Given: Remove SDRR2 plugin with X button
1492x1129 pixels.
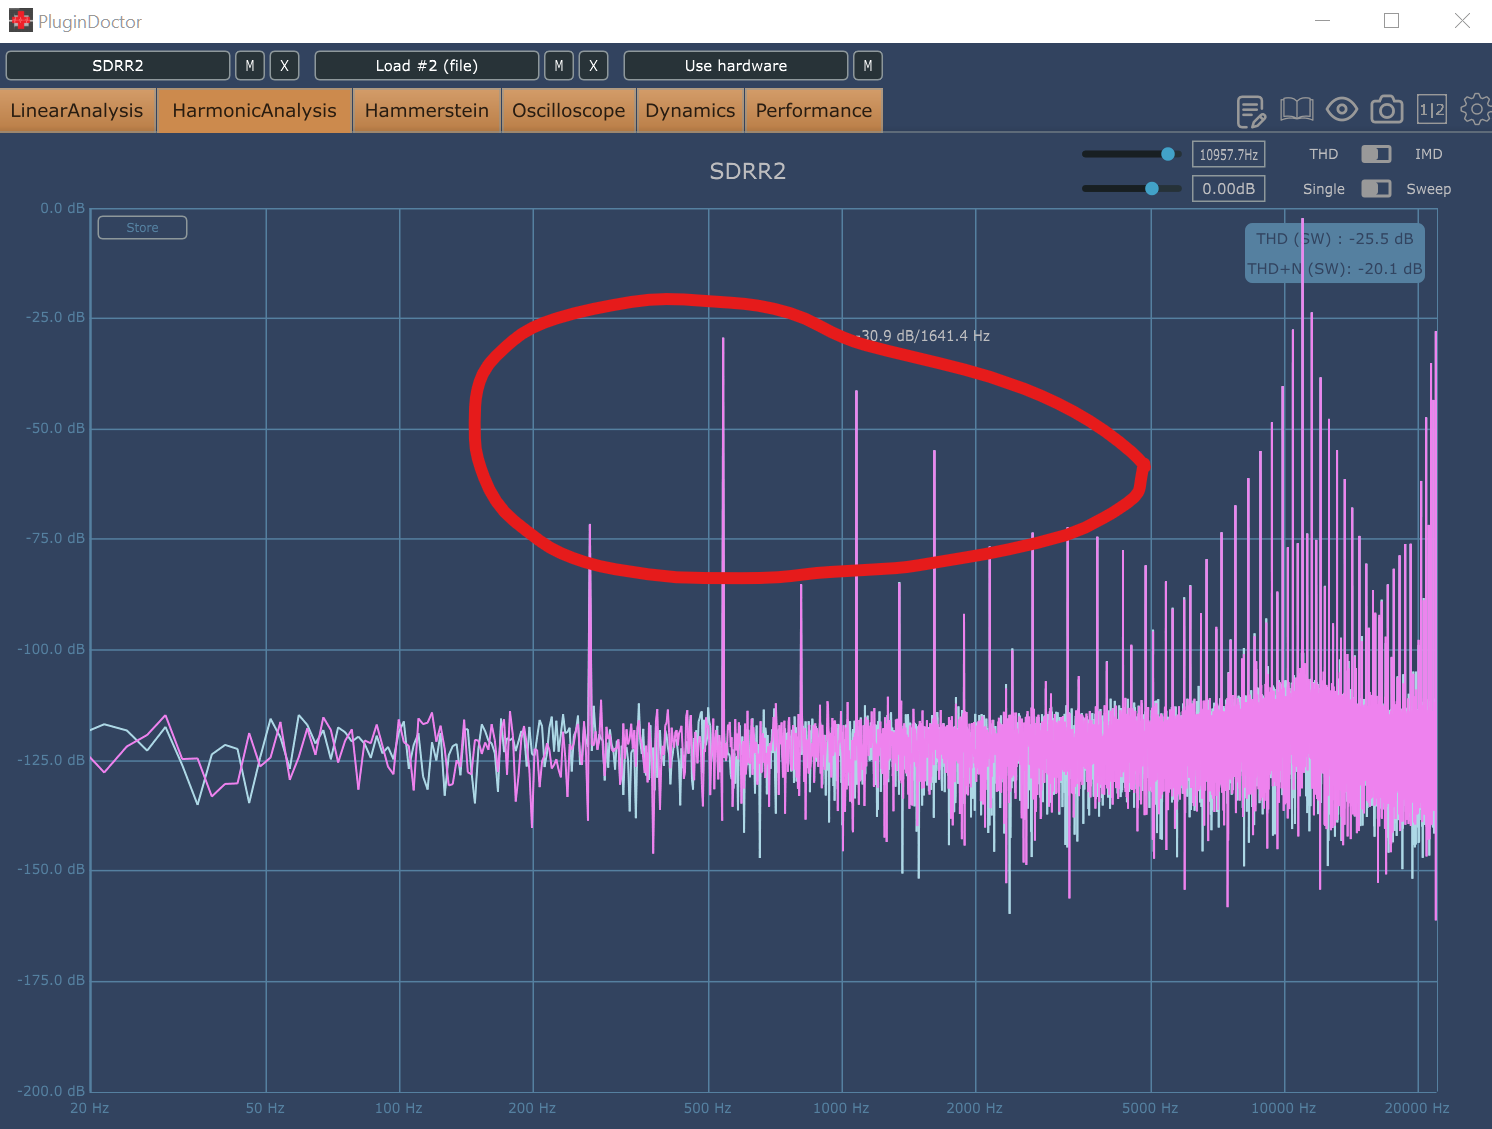Looking at the screenshot, I should point(284,66).
